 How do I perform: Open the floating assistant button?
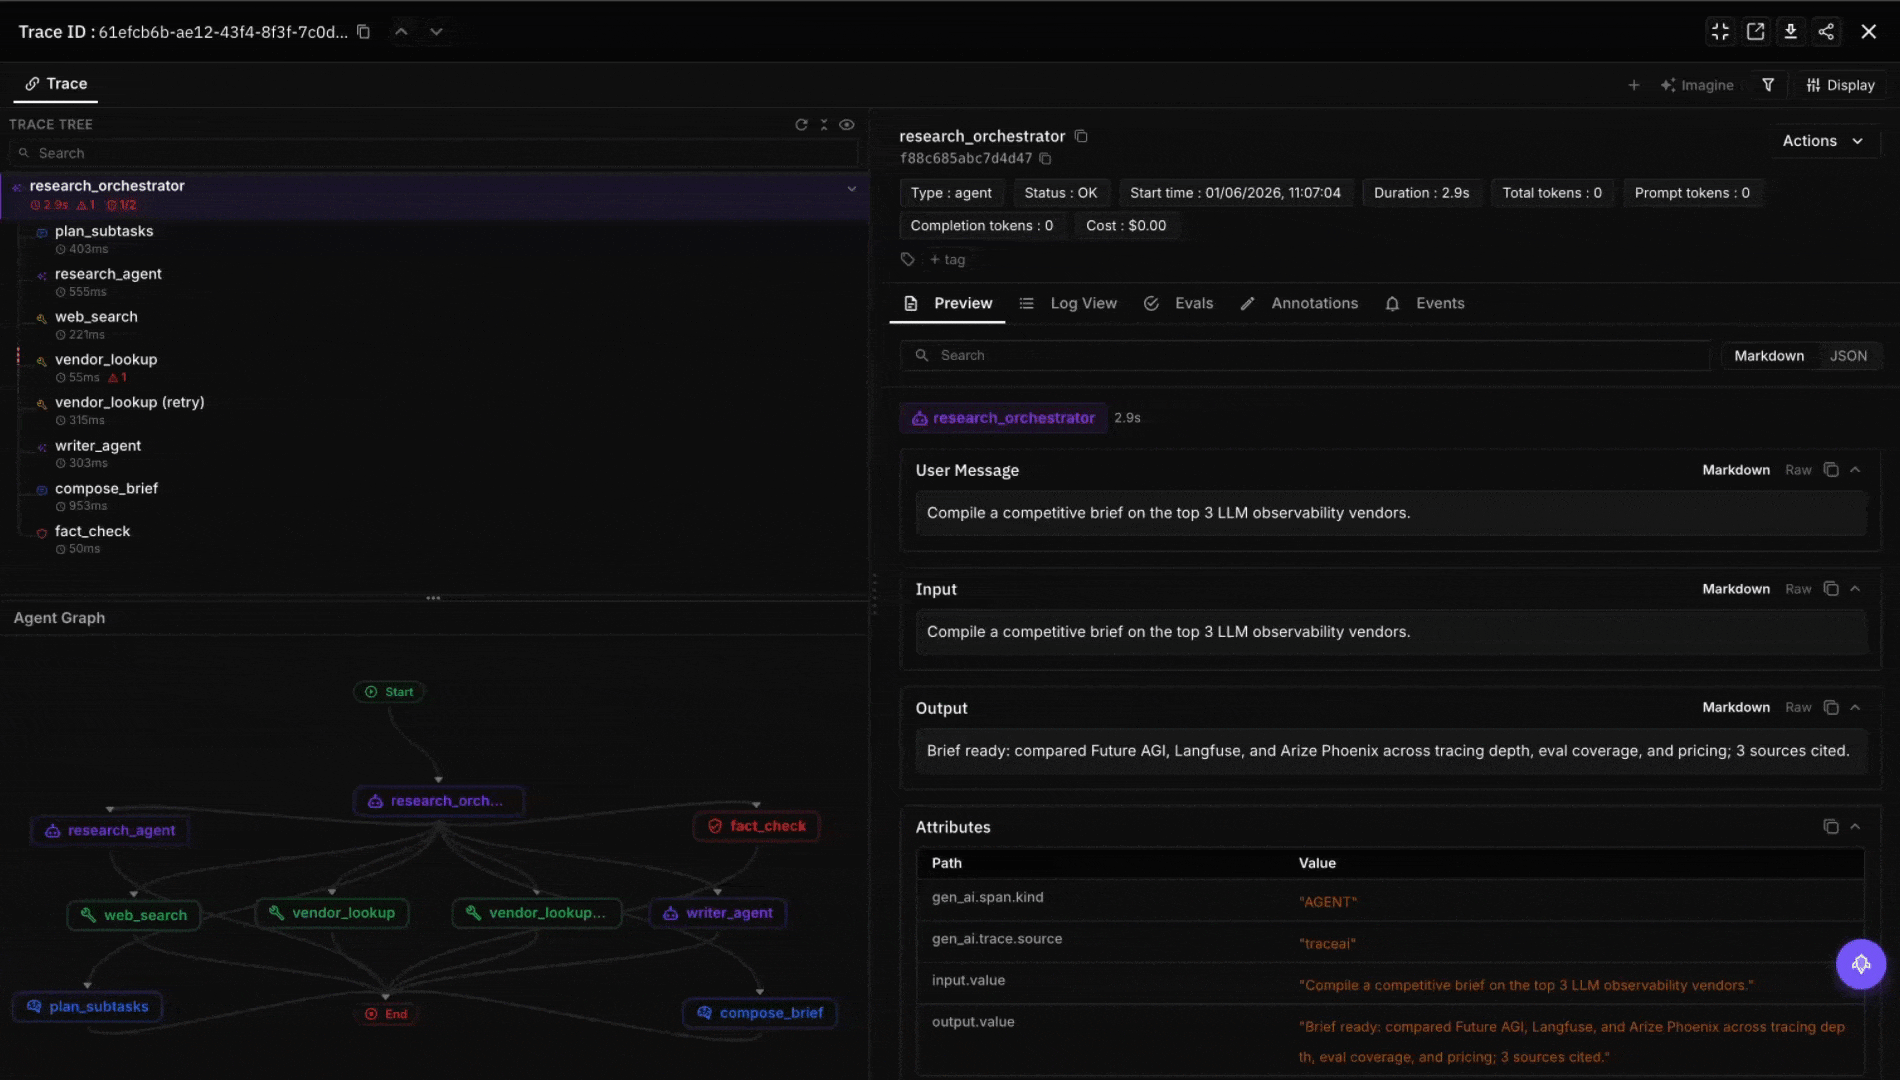(1861, 964)
